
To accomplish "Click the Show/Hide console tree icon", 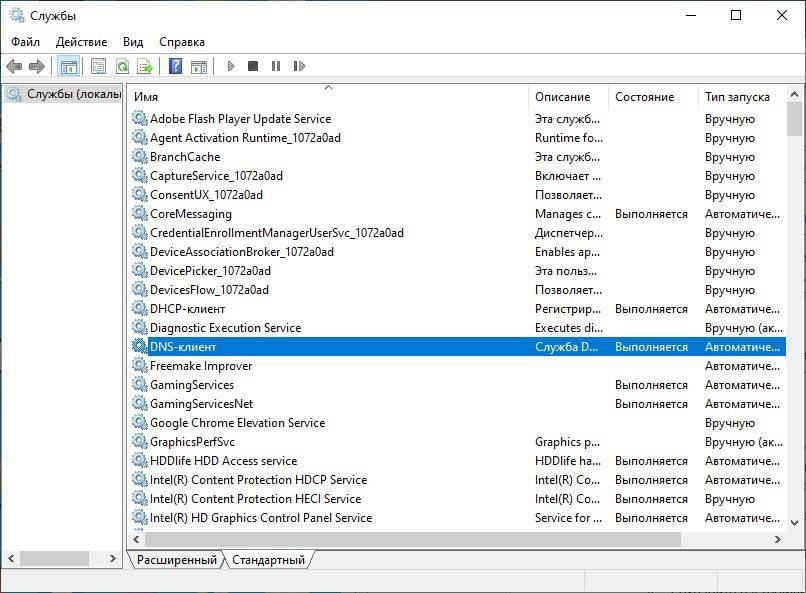I will pyautogui.click(x=69, y=67).
